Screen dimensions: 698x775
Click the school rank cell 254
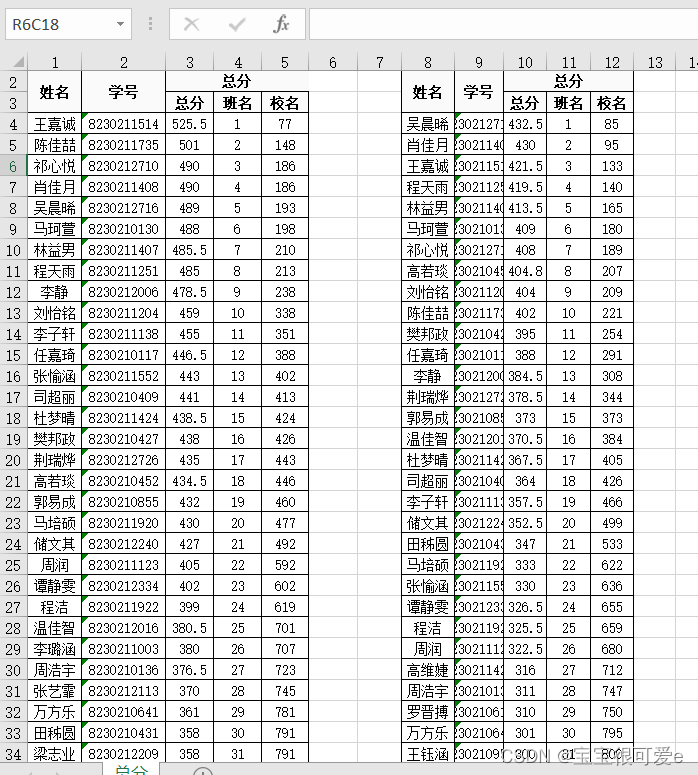(x=612, y=334)
